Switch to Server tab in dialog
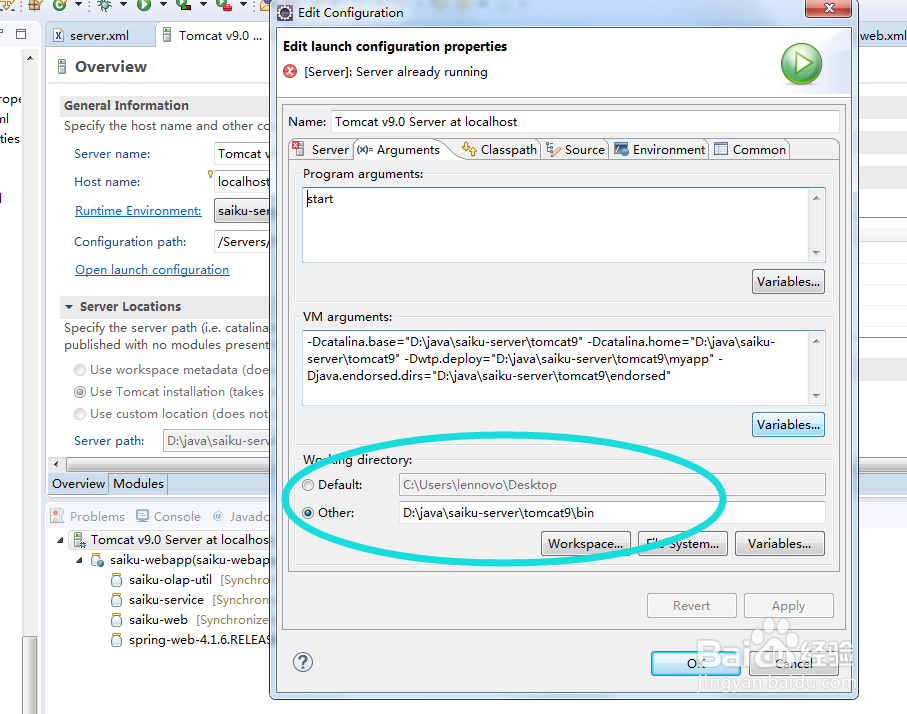This screenshot has height=714, width=907. pos(322,149)
